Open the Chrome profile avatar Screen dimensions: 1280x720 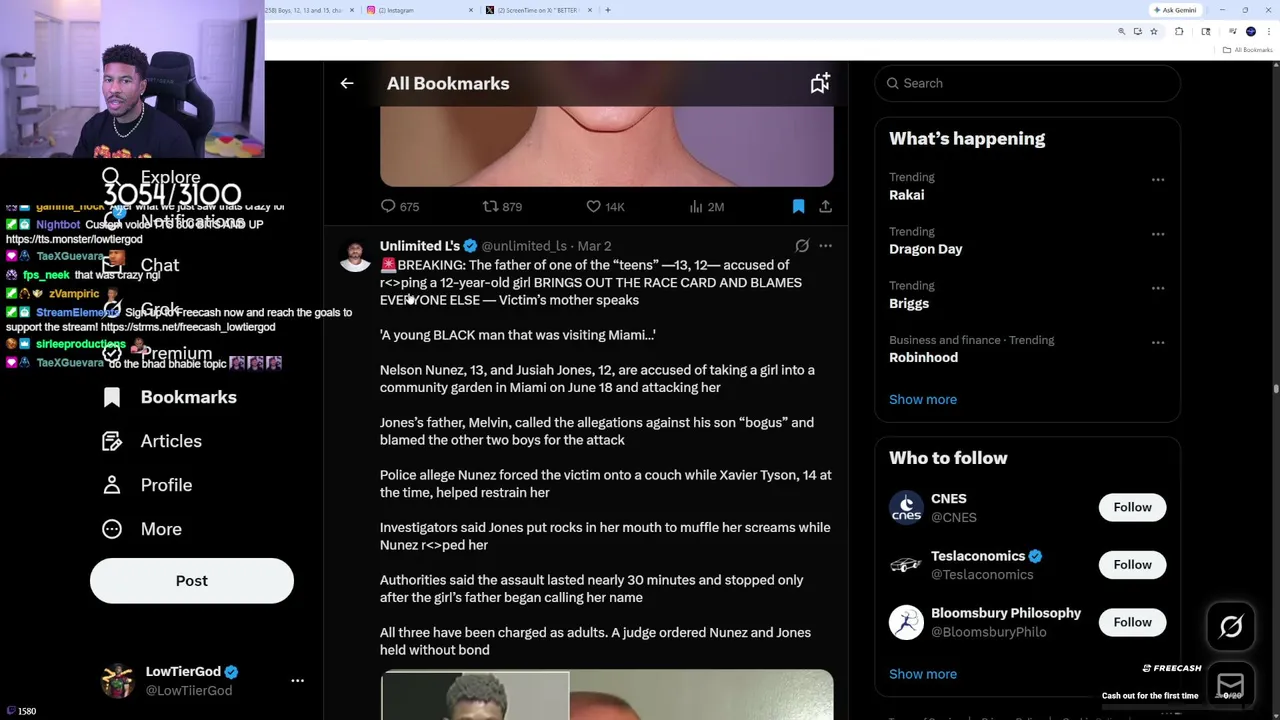pos(1251,32)
